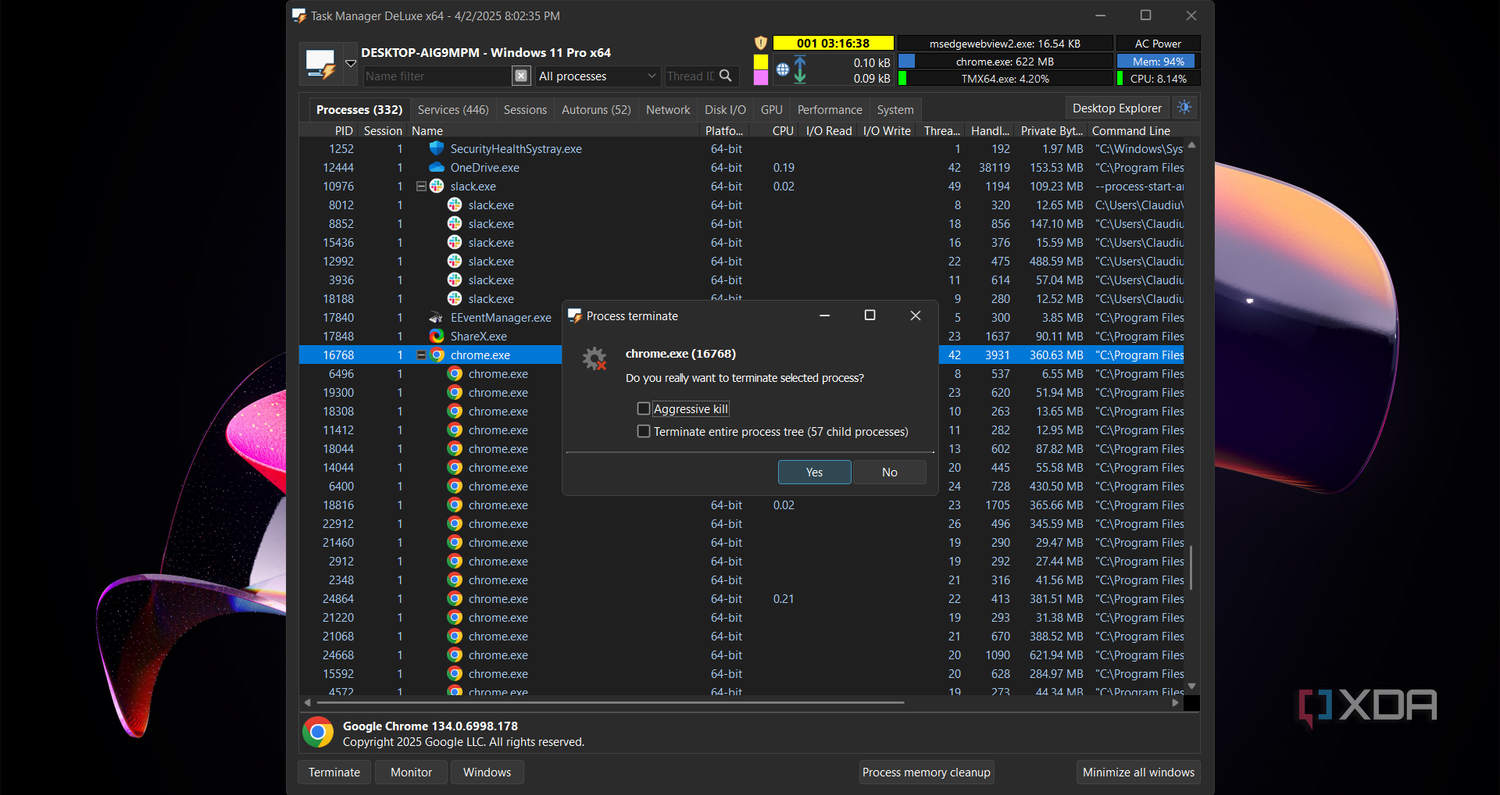Toggle the sun brightness theme icon
Image resolution: width=1500 pixels, height=795 pixels.
pos(1185,108)
